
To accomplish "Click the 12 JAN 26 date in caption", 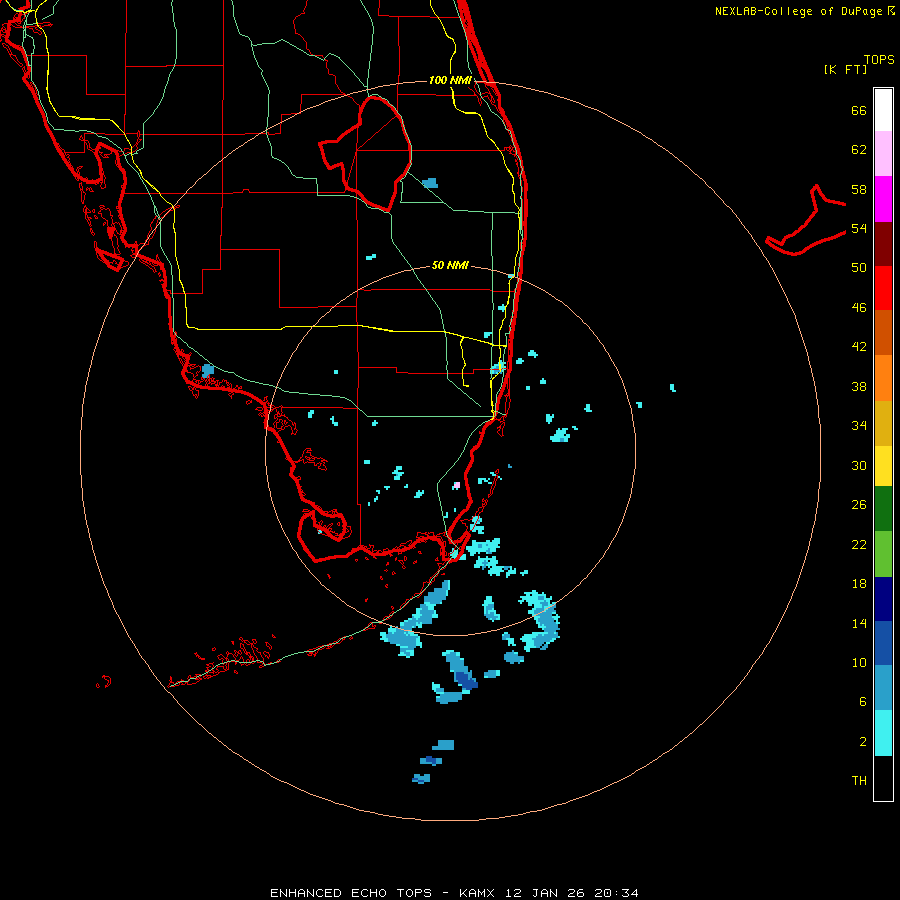I will [x=545, y=893].
